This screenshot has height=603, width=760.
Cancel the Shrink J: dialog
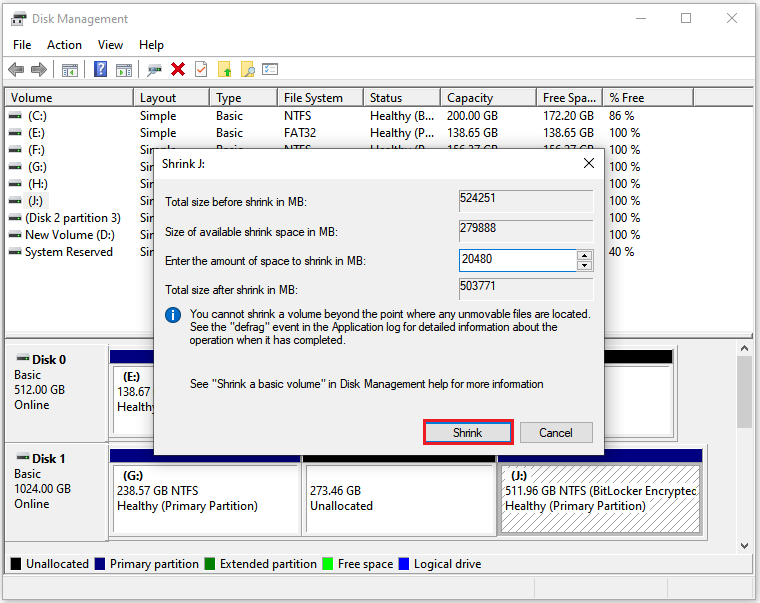556,432
